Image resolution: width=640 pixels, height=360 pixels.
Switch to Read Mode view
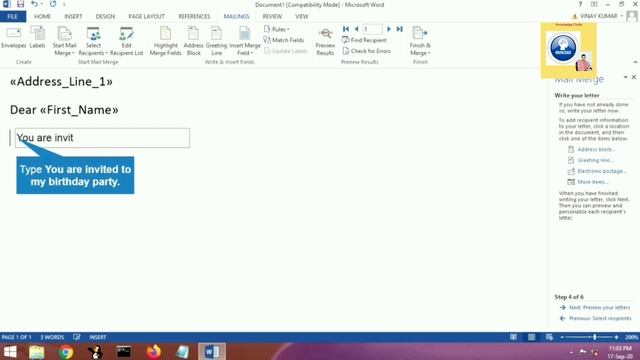pyautogui.click(x=513, y=337)
